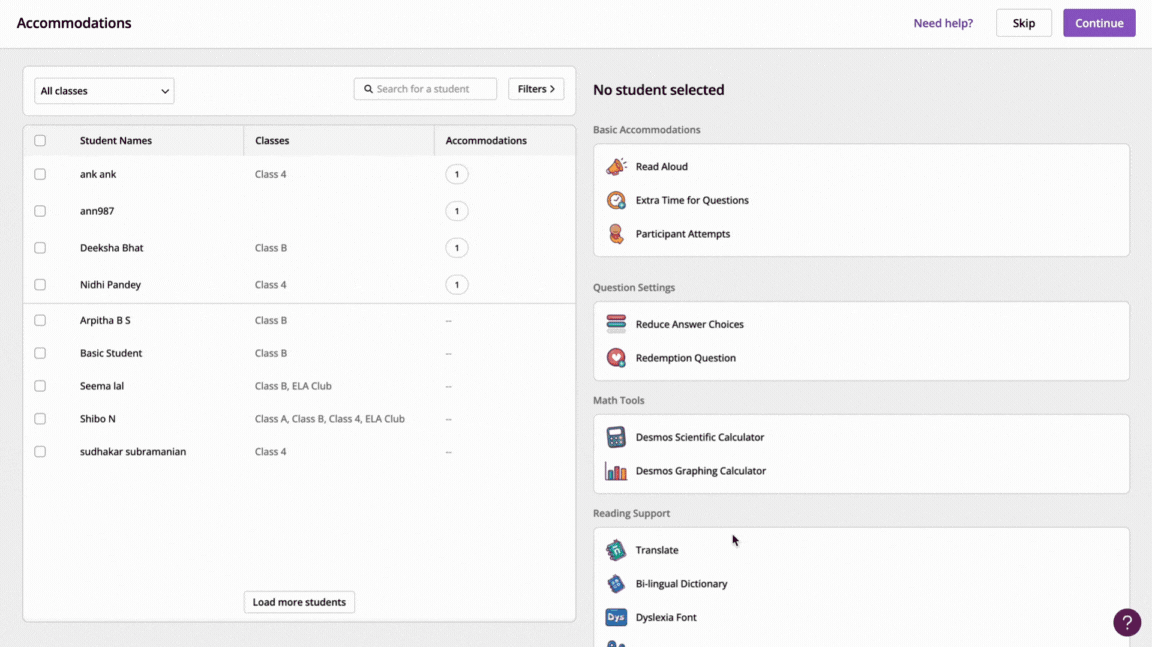Click 'Class A, Class B, Class 4, ELA Club' cell
The height and width of the screenshot is (647, 1152).
tap(330, 419)
